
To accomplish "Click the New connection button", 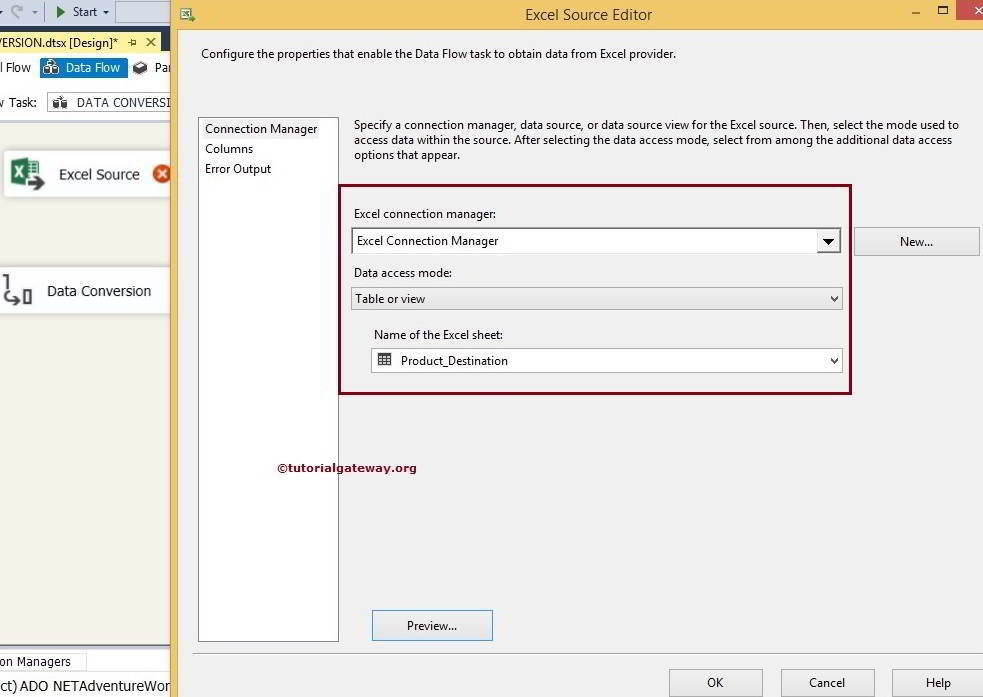I will coord(916,241).
